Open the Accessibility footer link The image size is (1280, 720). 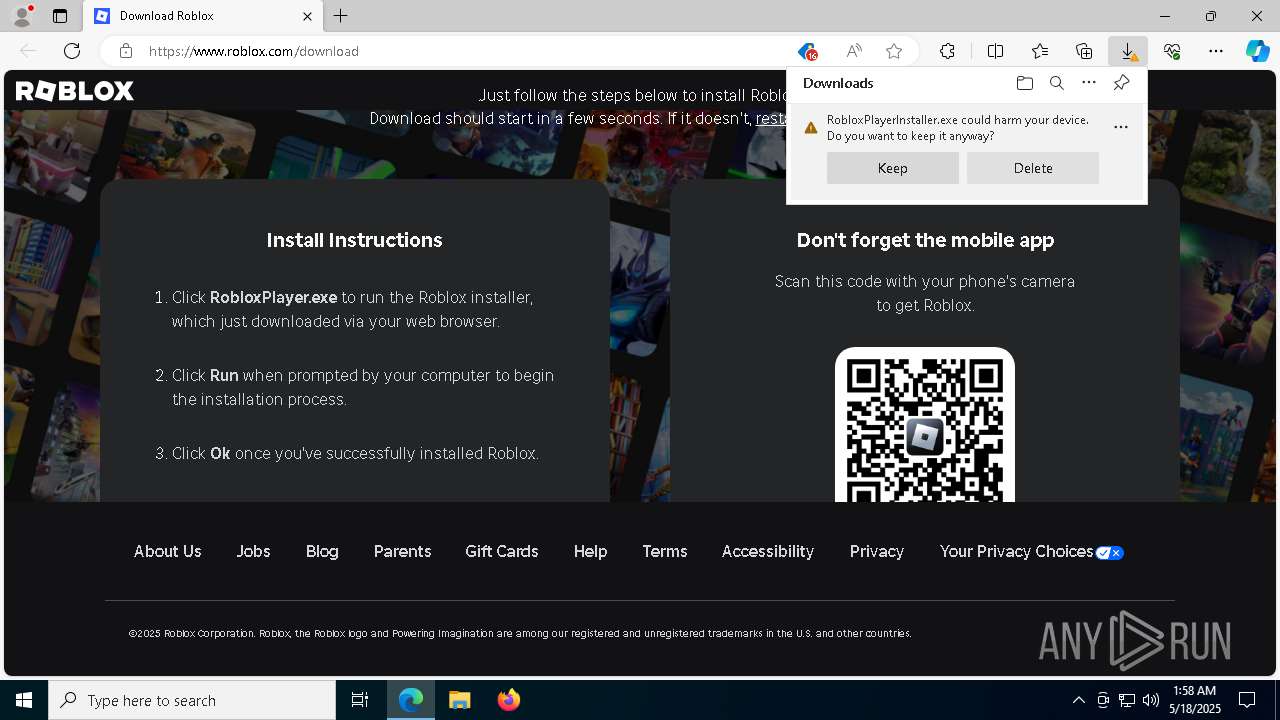tap(768, 551)
